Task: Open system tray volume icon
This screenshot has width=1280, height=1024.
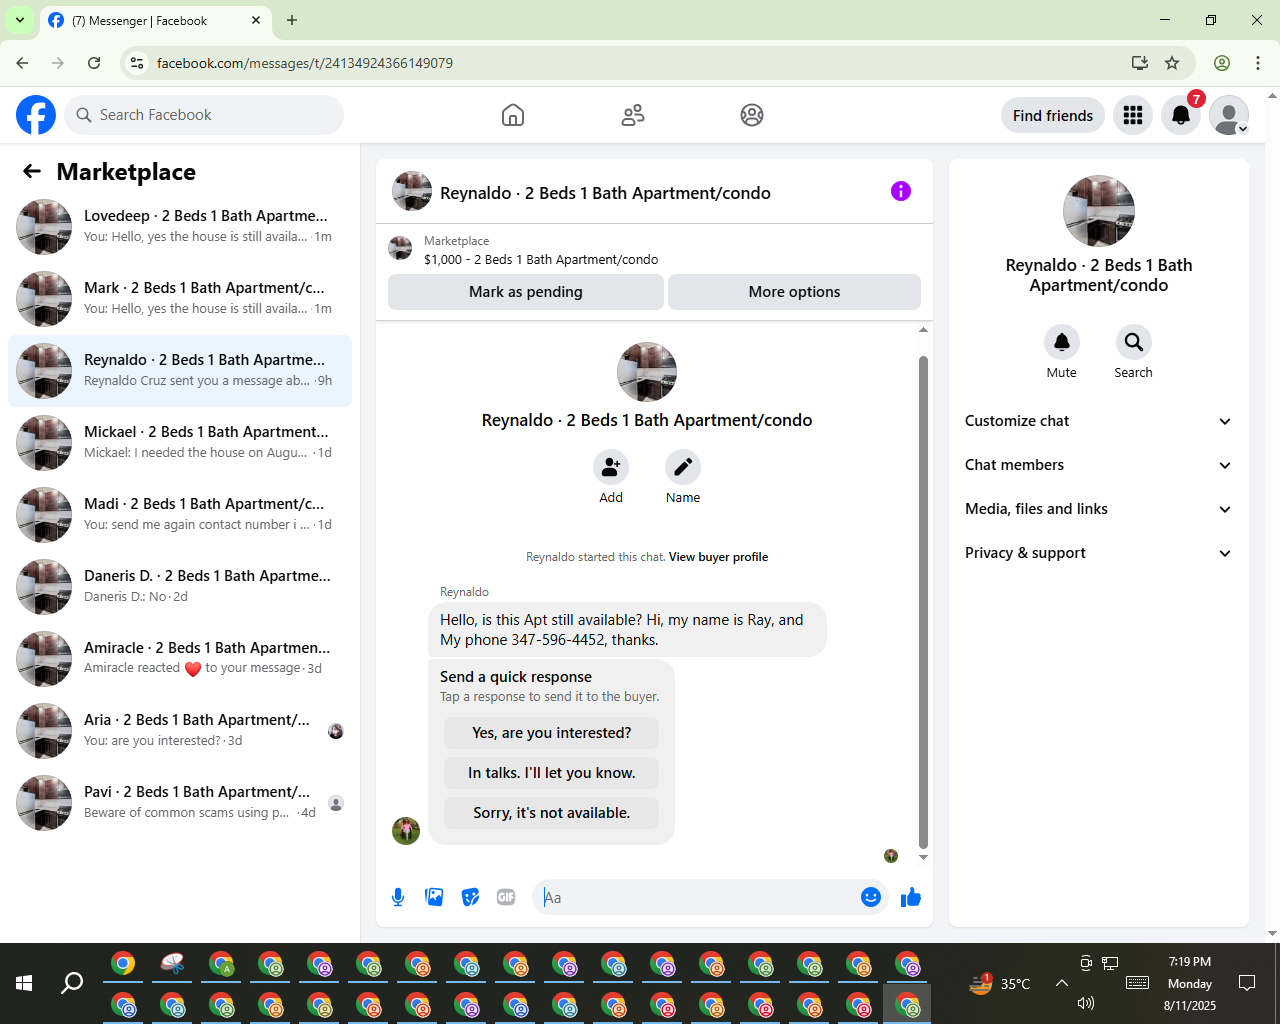Action: click(x=1086, y=1003)
